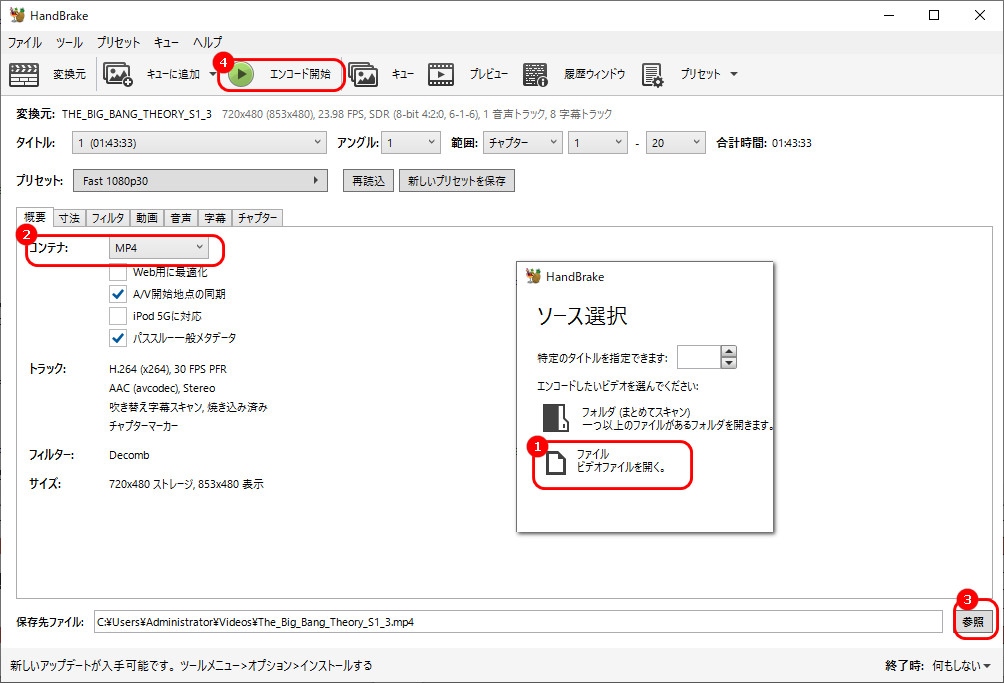This screenshot has height=683, width=1004.
Task: Click the プリセット list-gear icon
Action: (652, 74)
